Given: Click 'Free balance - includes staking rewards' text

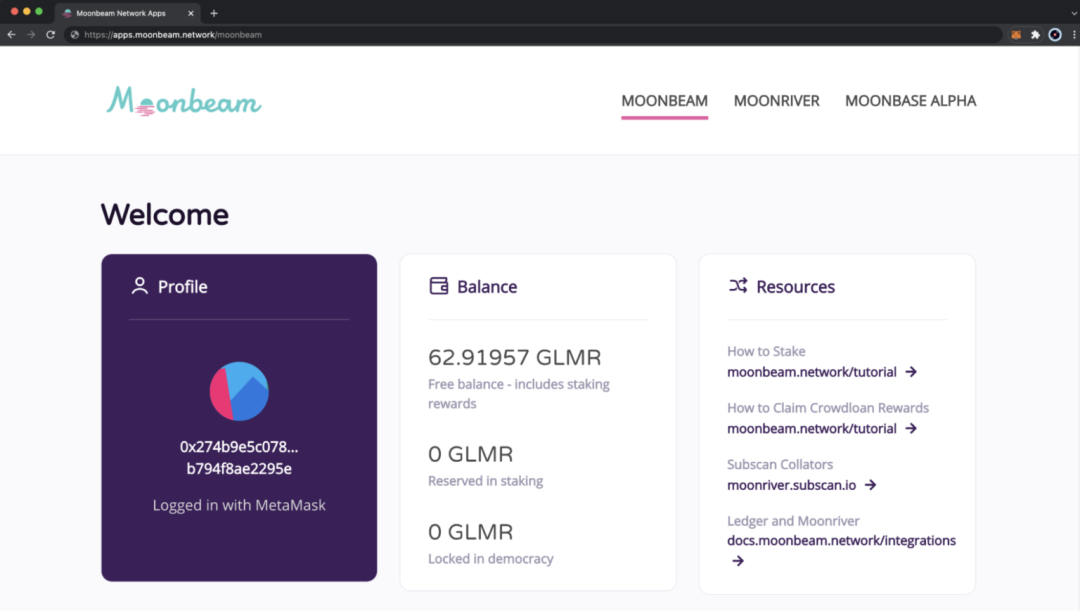Looking at the screenshot, I should [519, 393].
